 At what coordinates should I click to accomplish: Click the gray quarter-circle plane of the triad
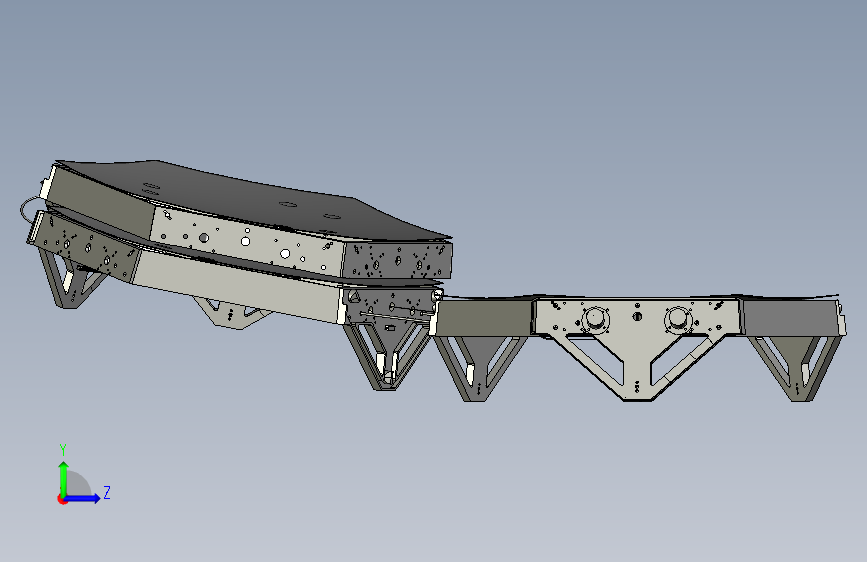(x=78, y=483)
